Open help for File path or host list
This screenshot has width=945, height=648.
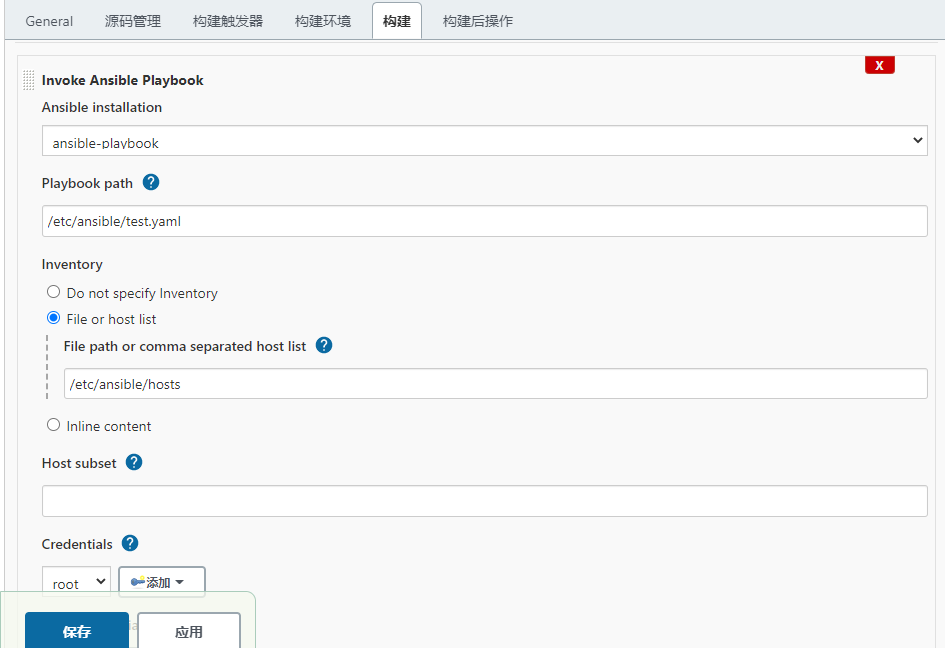pyautogui.click(x=324, y=345)
